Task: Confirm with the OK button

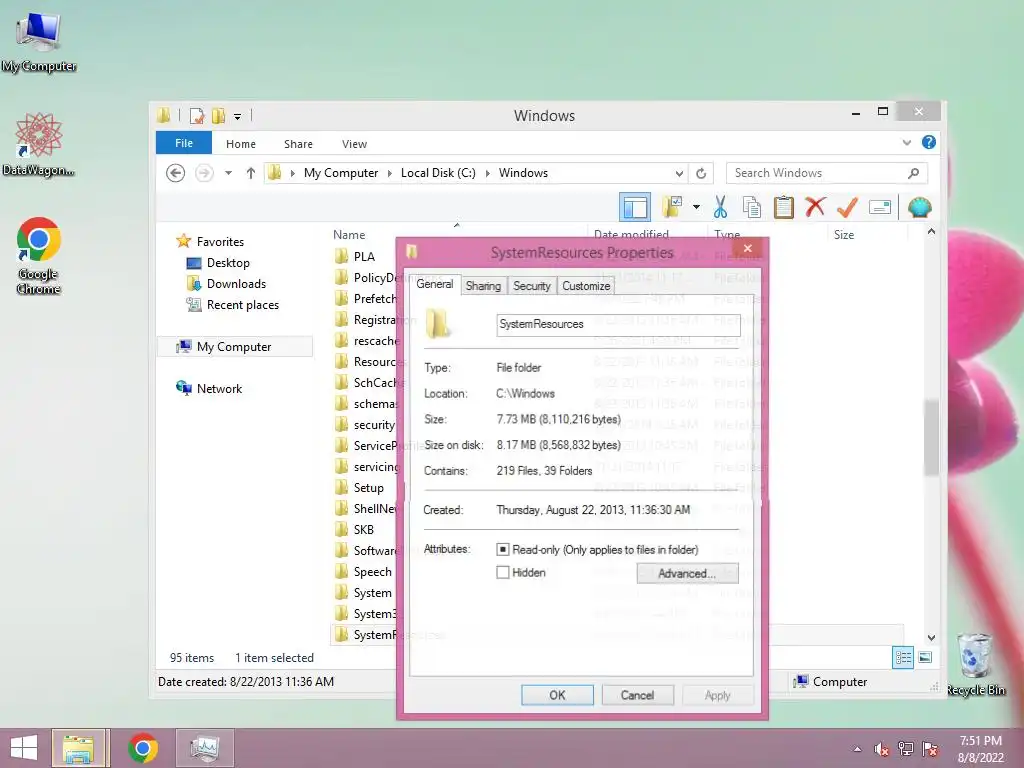Action: tap(557, 696)
